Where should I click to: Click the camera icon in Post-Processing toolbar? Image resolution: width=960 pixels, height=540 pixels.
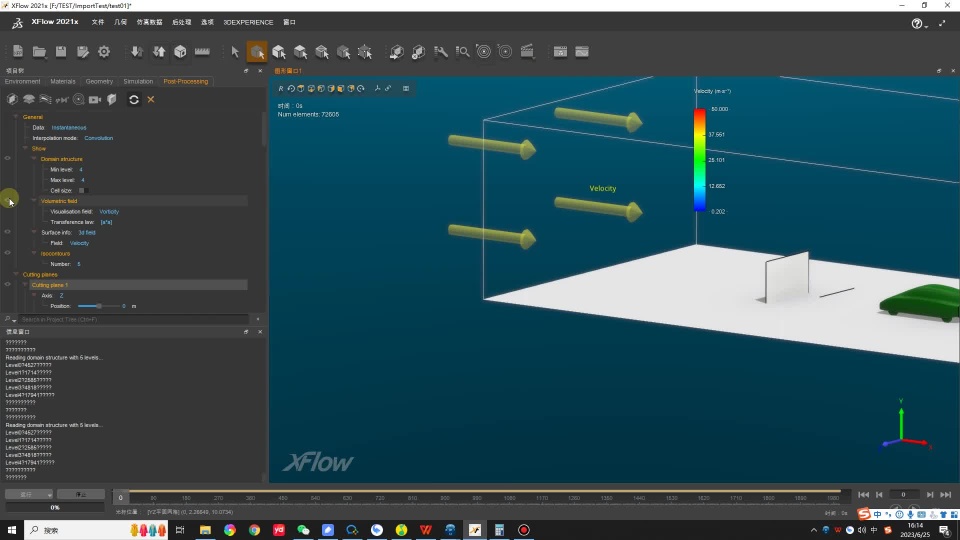point(95,99)
